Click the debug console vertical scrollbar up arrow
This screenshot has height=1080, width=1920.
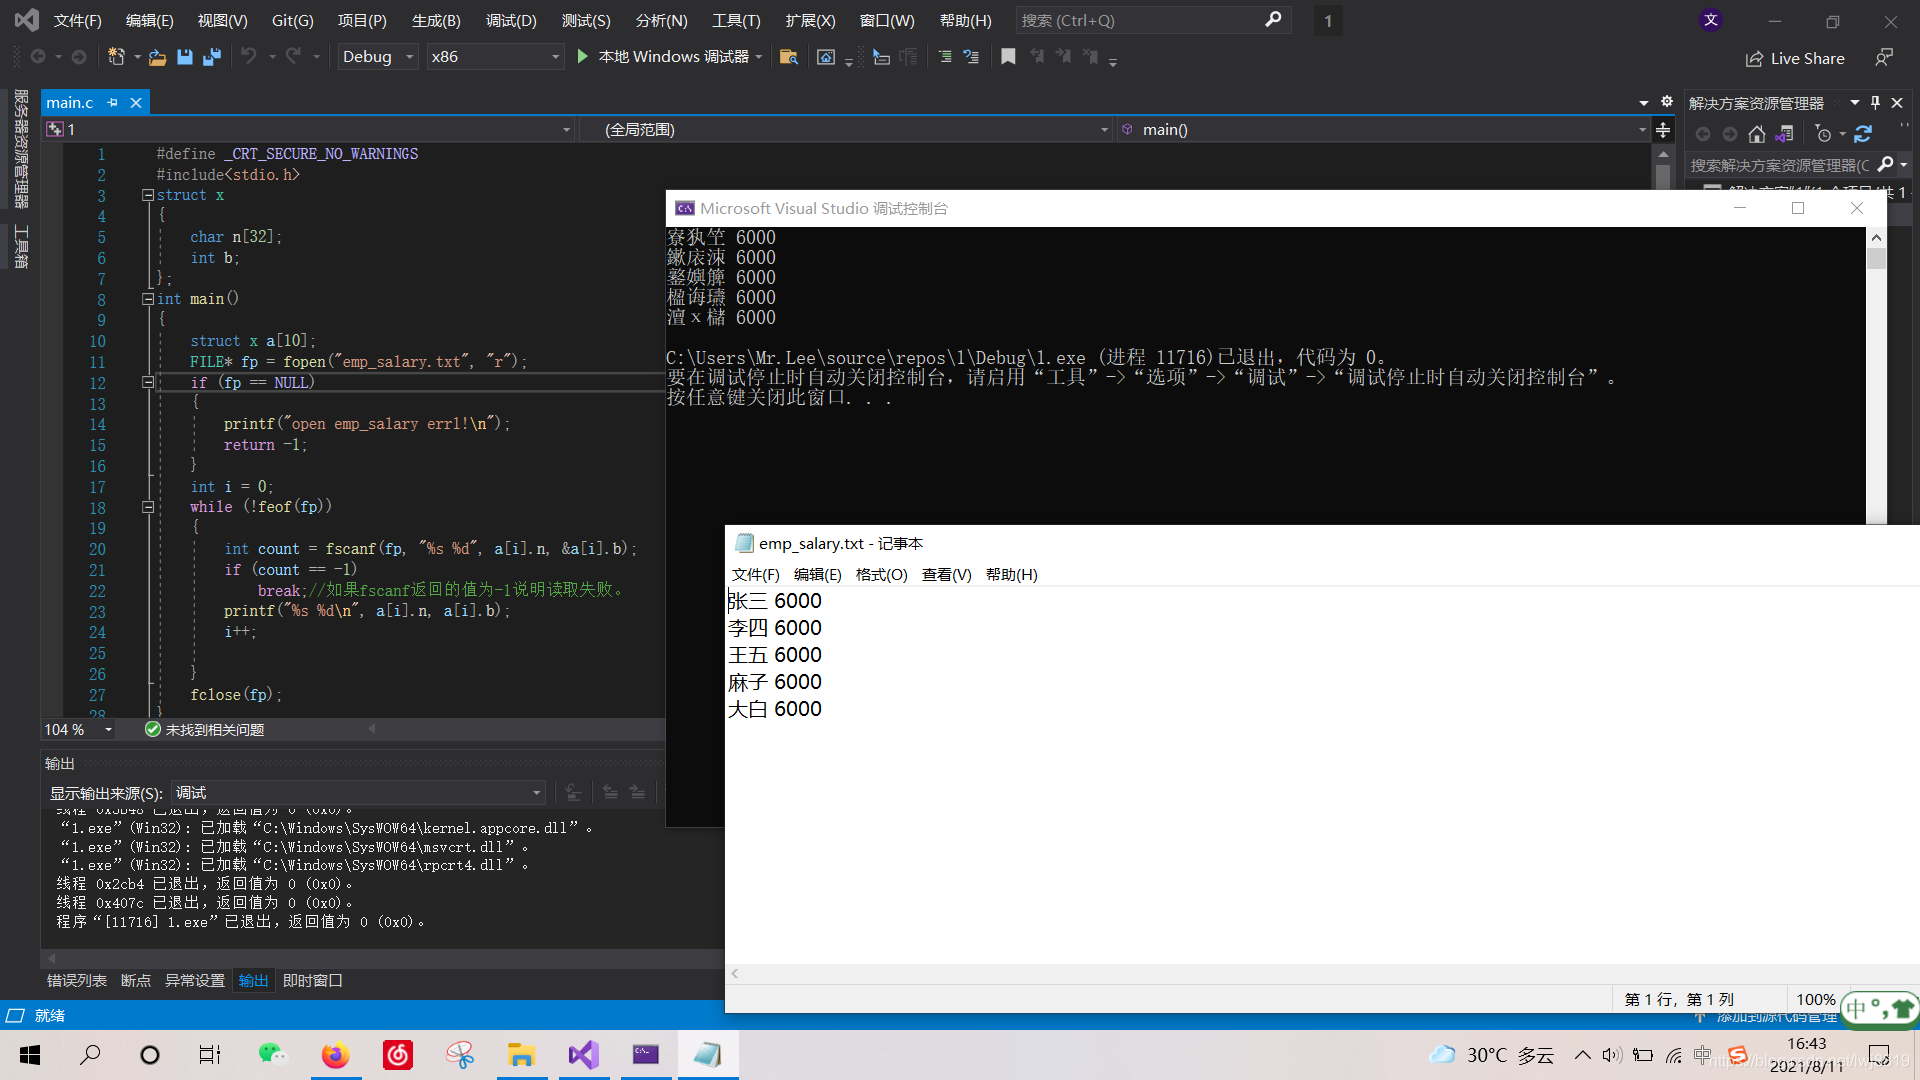[x=1876, y=238]
